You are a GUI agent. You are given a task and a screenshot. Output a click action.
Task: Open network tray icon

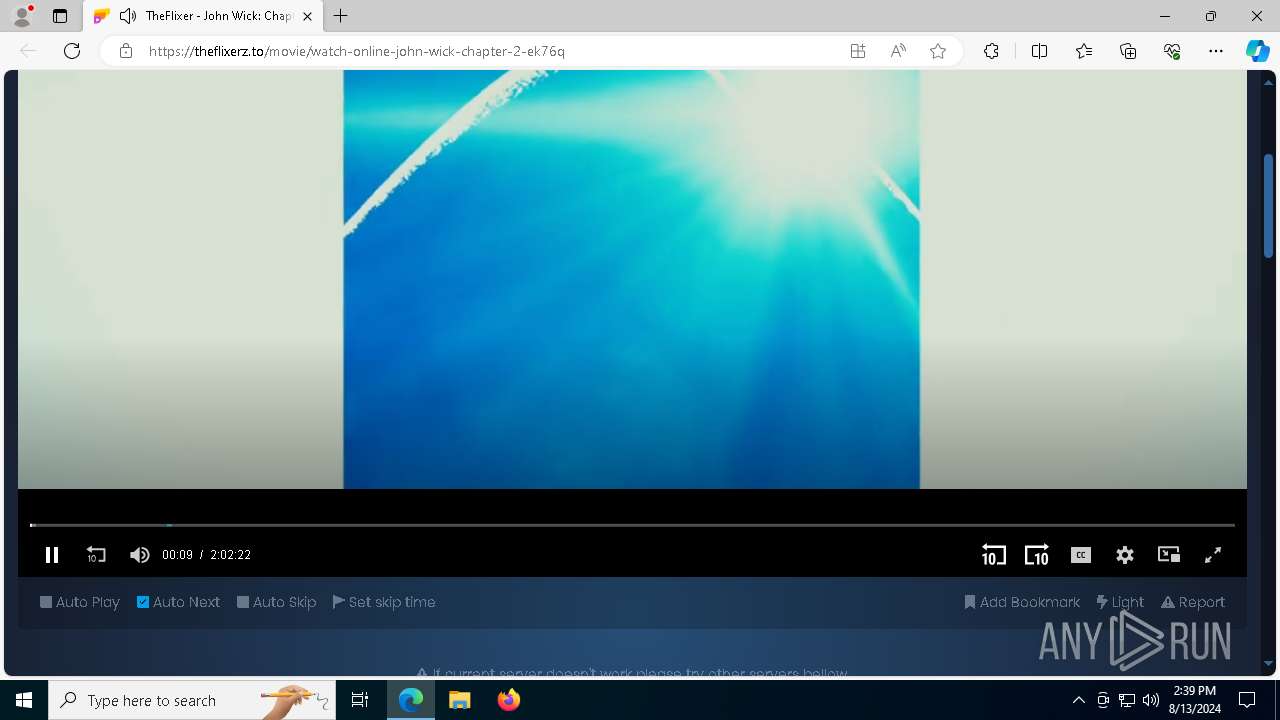(1127, 700)
